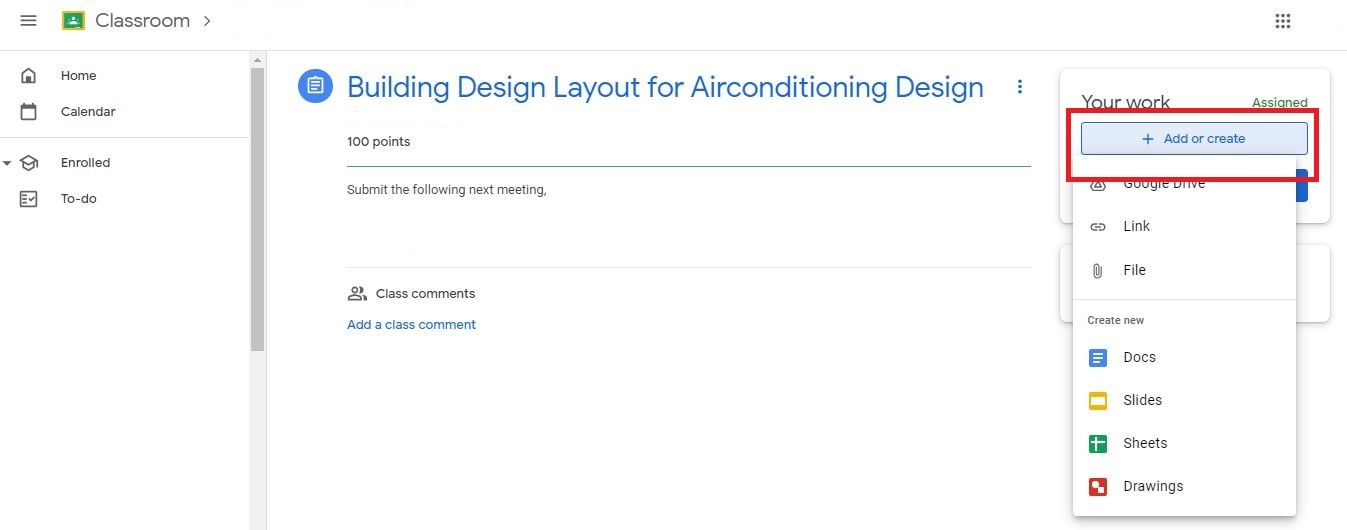The image size is (1347, 530).
Task: Collapse the Enrolled classes section
Action: [8, 163]
